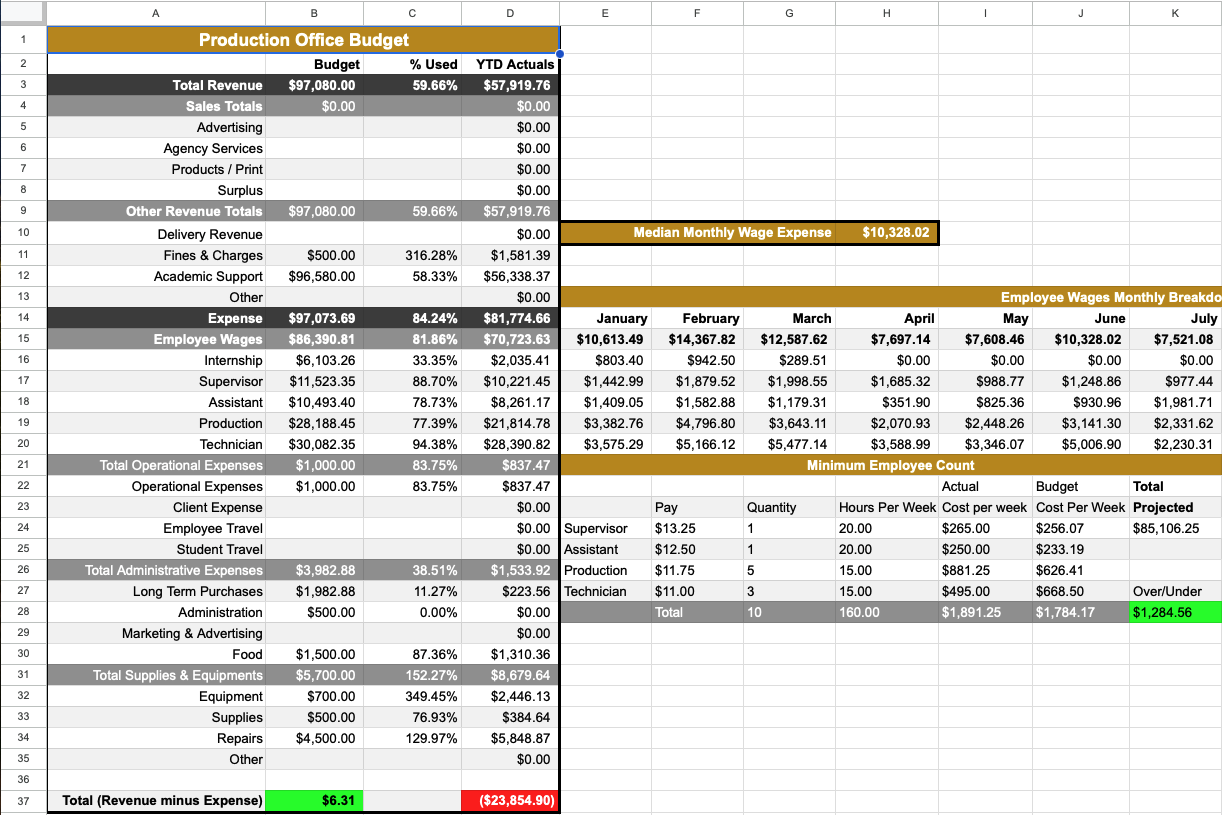Select the red ($23,854.90) total cell
Viewport: 1222px width, 815px height.
(510, 801)
